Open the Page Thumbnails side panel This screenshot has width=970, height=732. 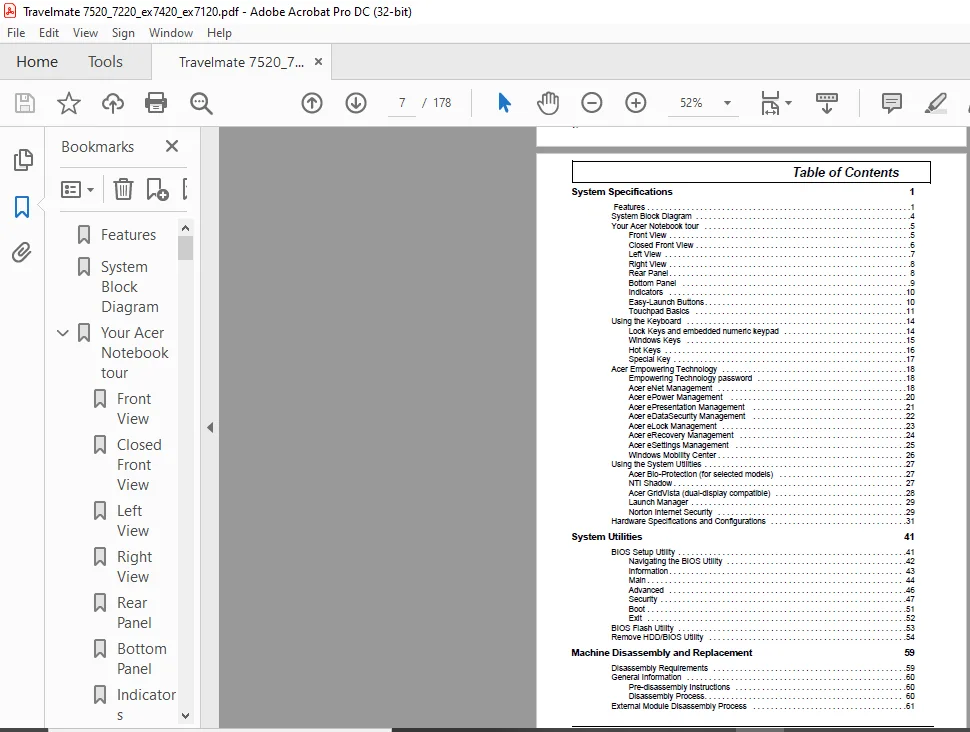coord(23,160)
